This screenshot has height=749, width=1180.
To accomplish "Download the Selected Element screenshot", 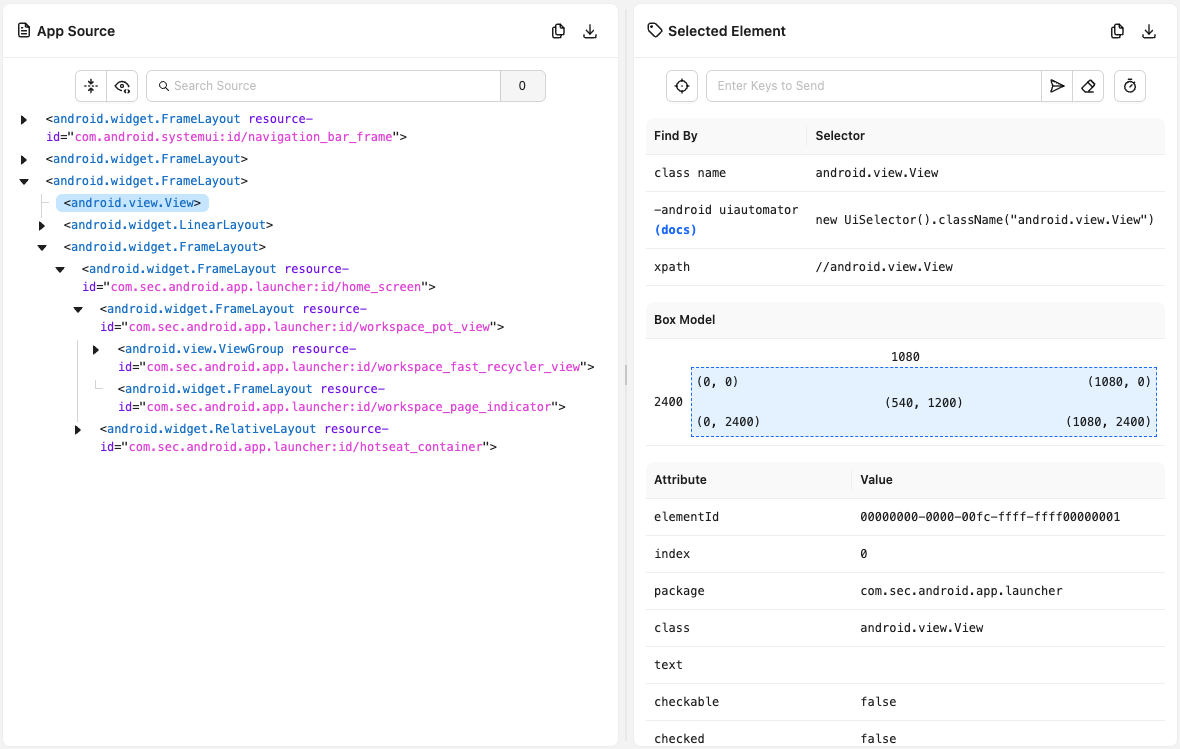I will tap(1149, 31).
